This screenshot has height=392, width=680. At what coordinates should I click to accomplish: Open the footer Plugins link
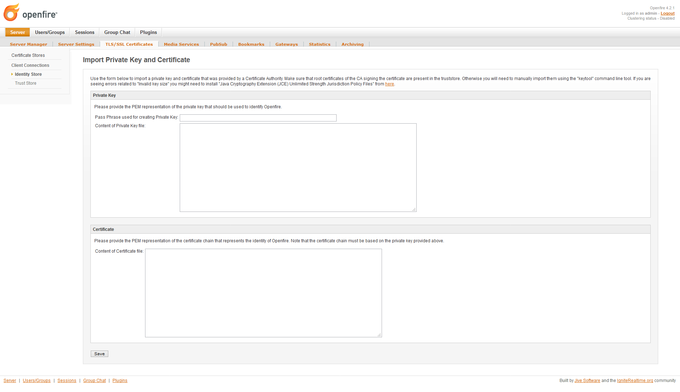[120, 381]
